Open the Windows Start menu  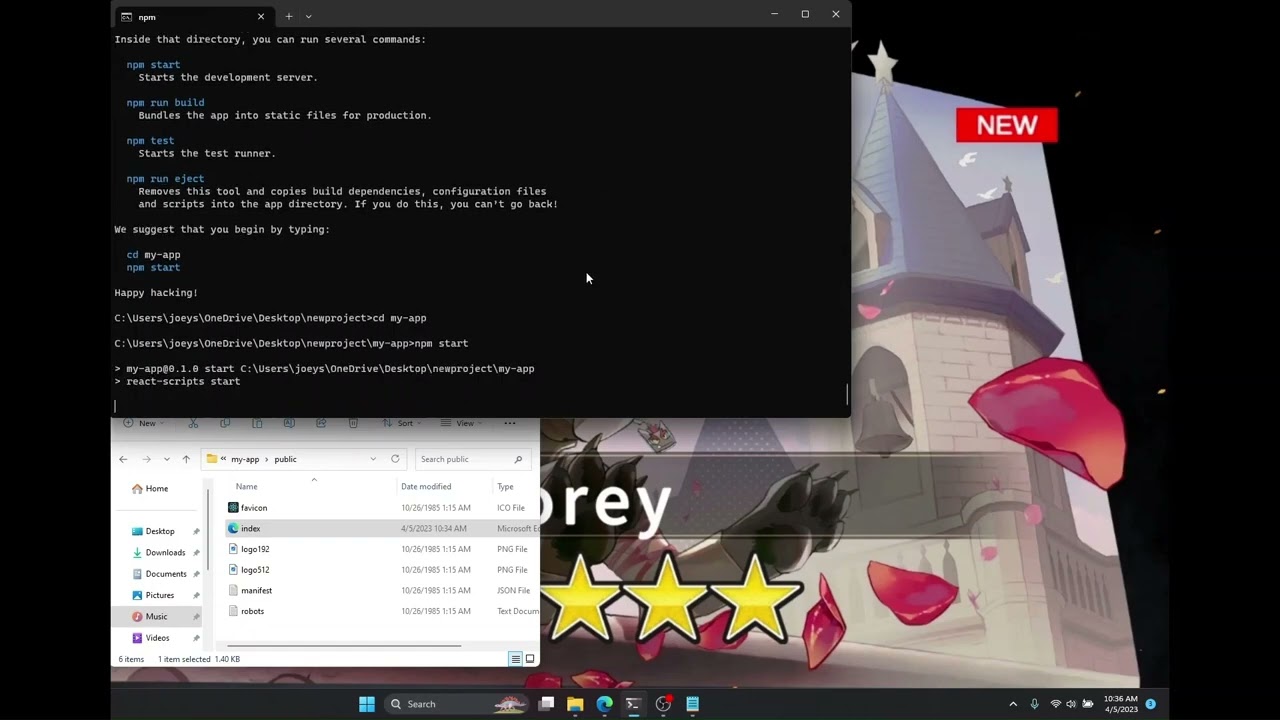(367, 704)
